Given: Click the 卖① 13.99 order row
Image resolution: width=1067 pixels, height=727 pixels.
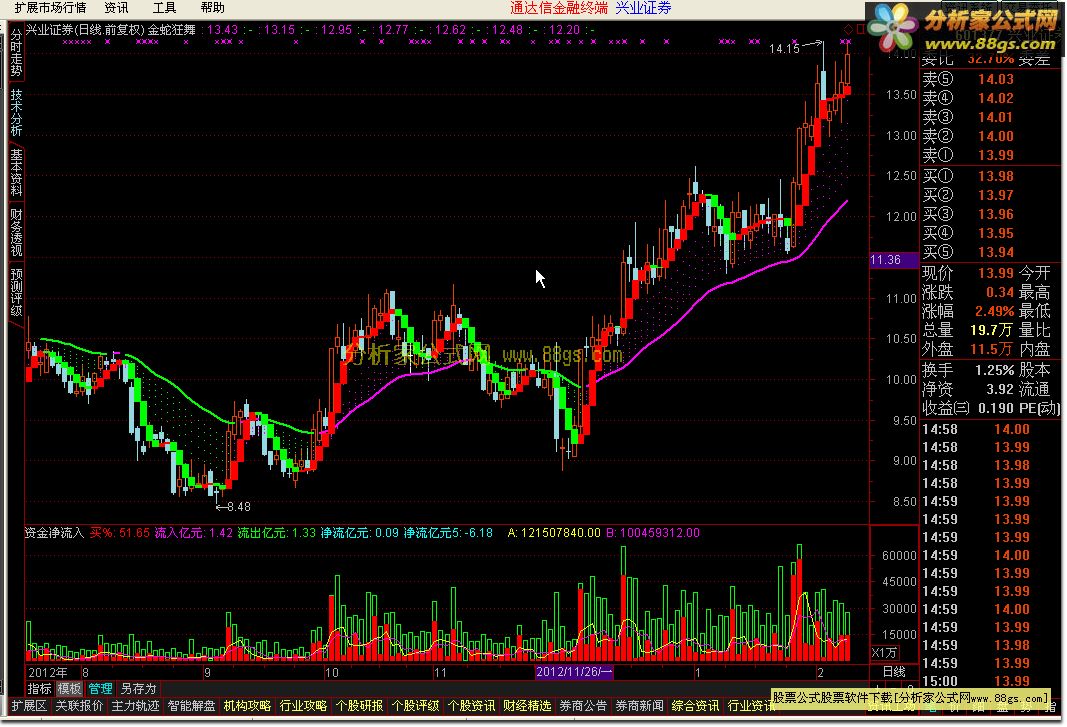Looking at the screenshot, I should point(968,155).
